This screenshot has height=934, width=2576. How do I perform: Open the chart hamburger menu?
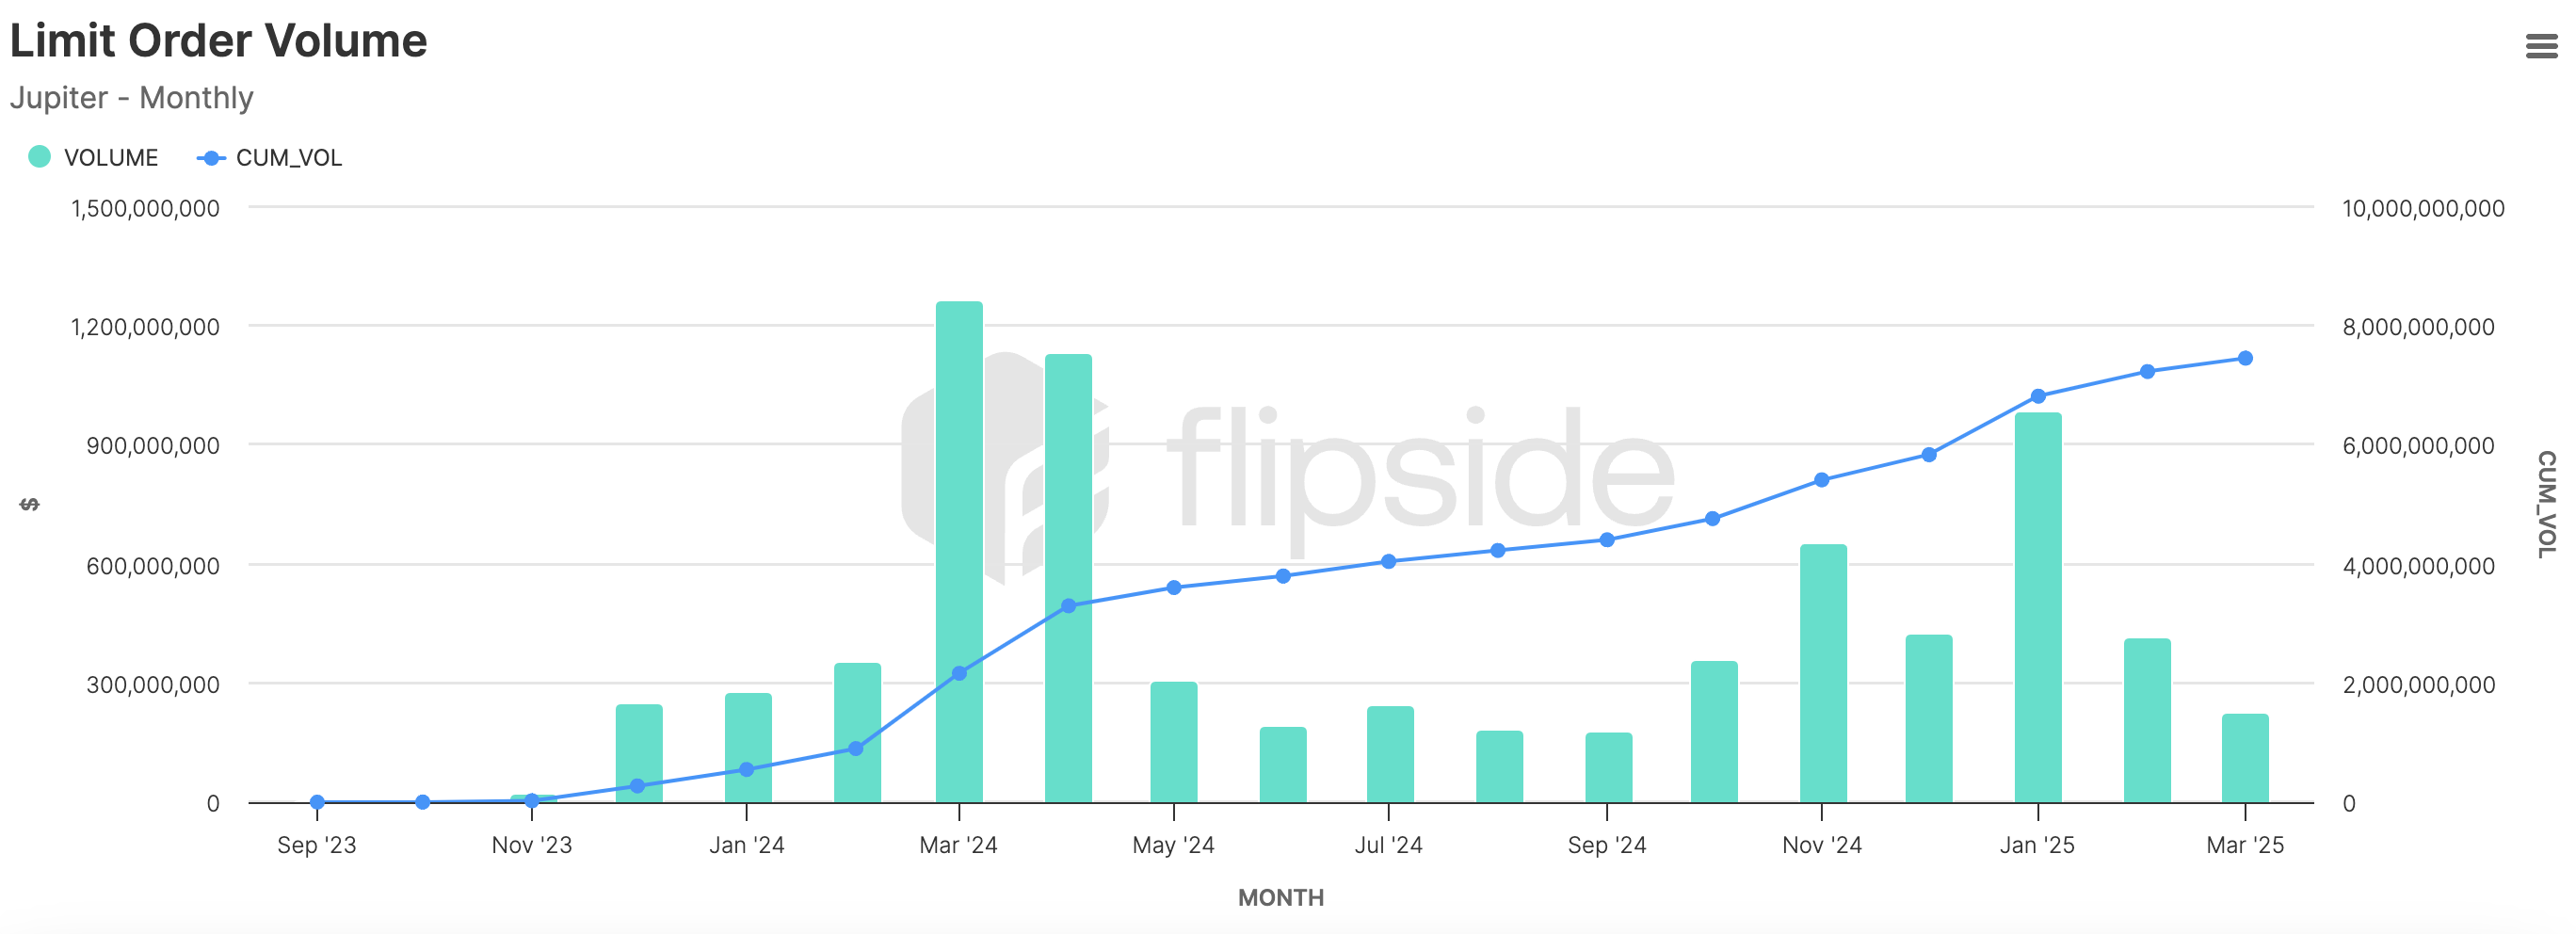(x=2541, y=46)
